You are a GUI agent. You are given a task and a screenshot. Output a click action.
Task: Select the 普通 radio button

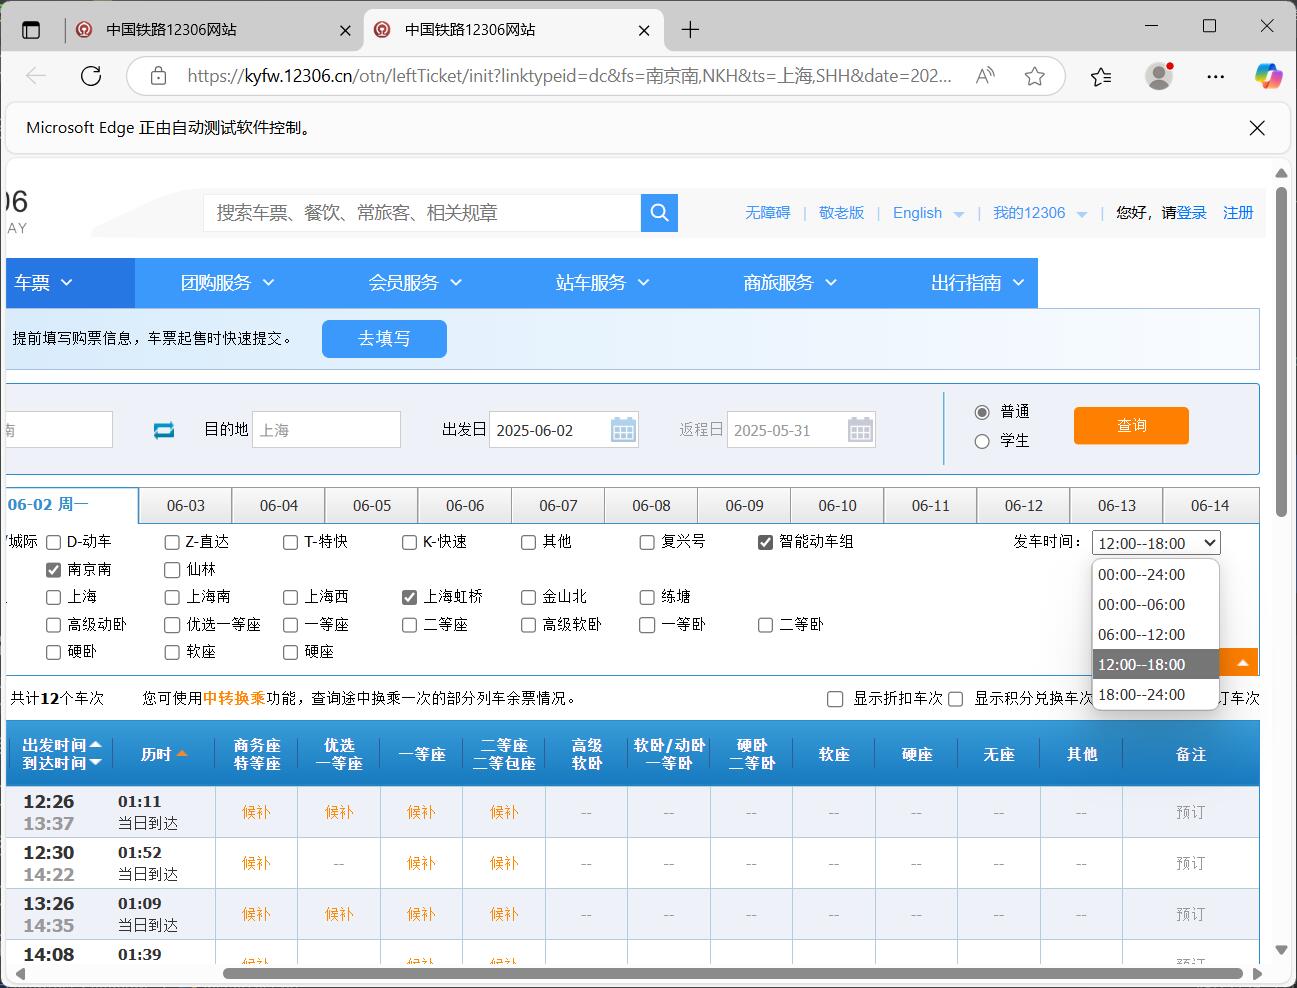982,412
